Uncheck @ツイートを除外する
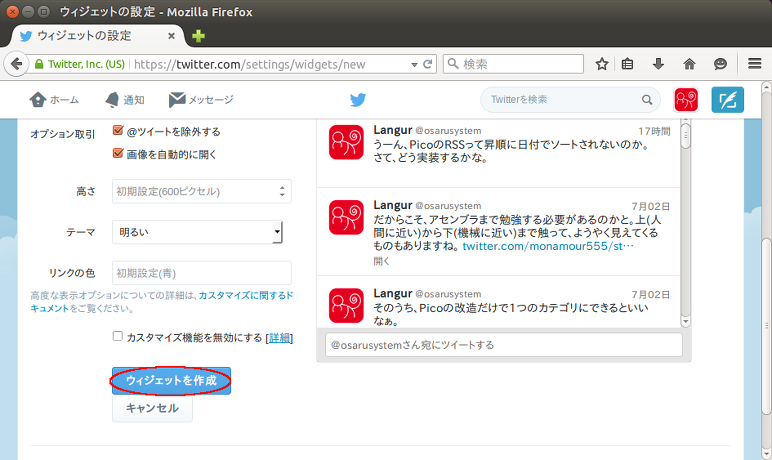This screenshot has width=772, height=460. coord(118,131)
